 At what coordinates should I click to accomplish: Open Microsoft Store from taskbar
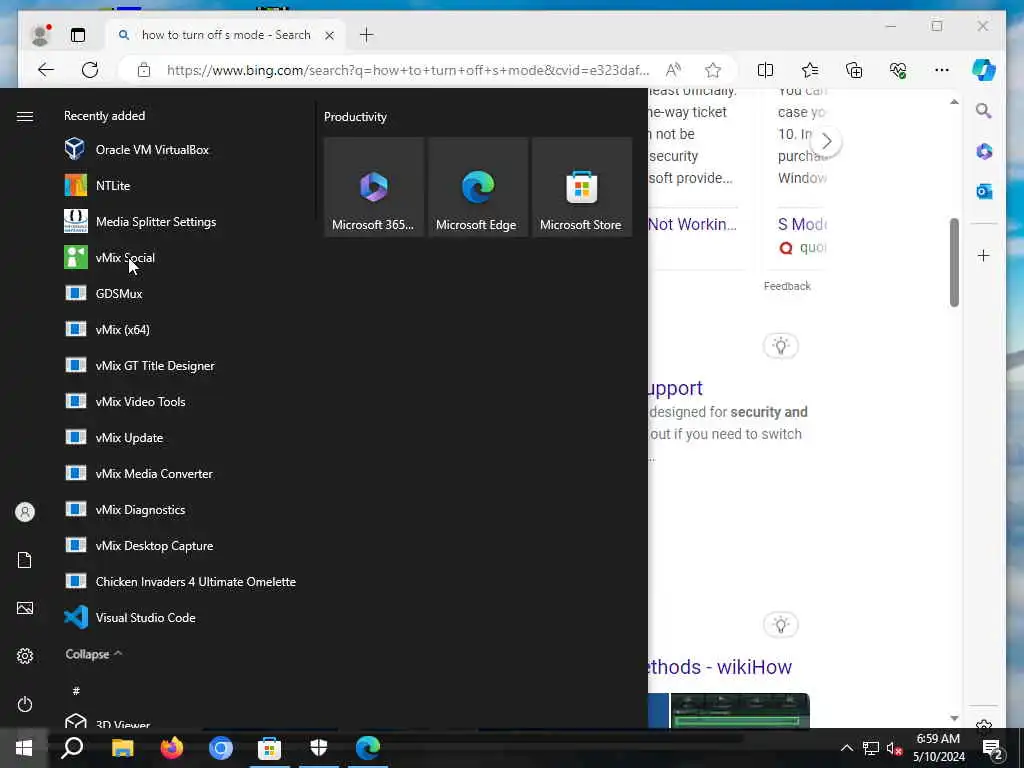pyautogui.click(x=269, y=748)
